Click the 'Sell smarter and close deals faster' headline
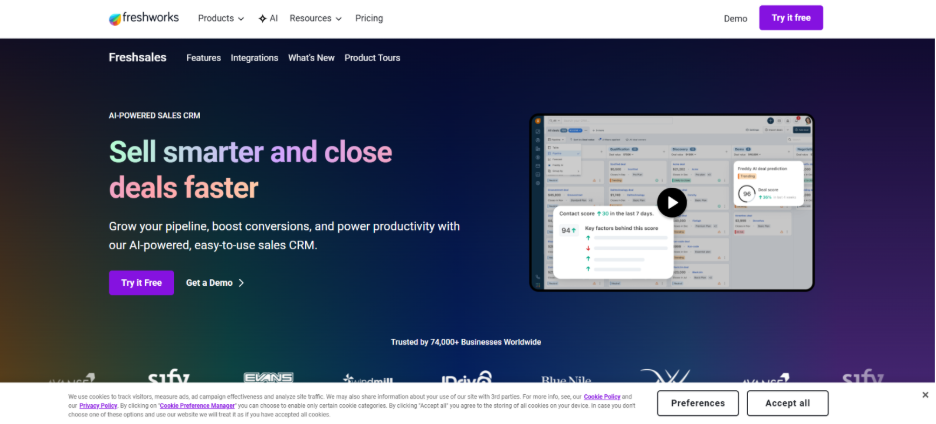The height and width of the screenshot is (424, 936). [251, 170]
